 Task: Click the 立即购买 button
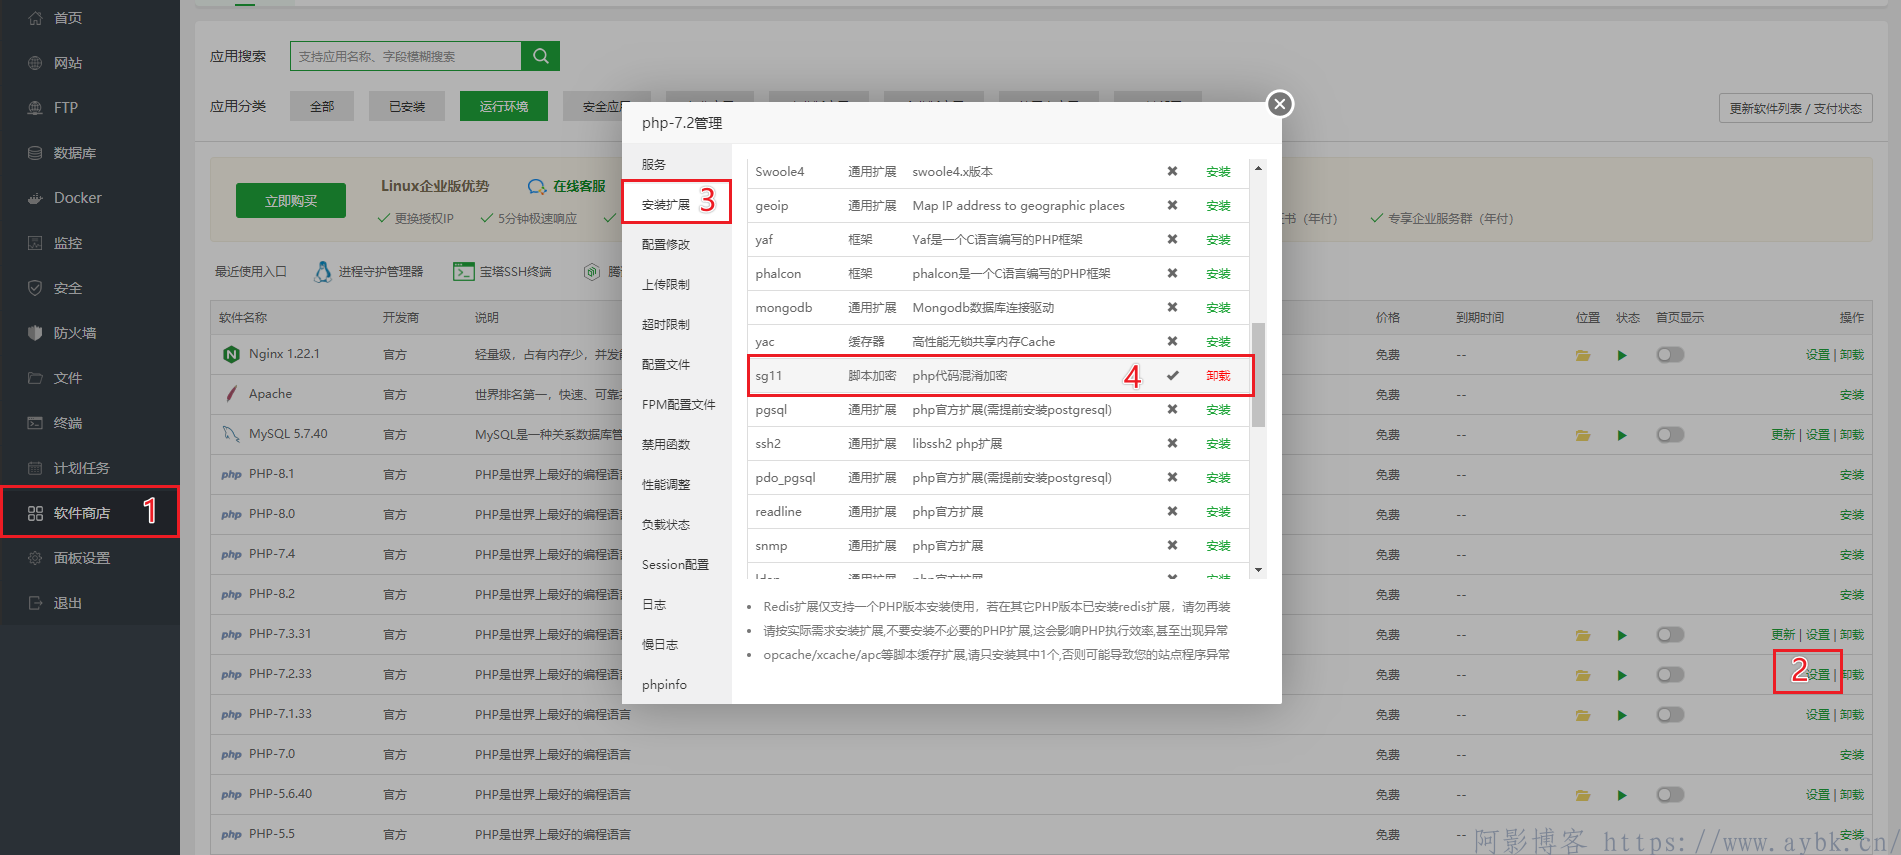click(291, 200)
